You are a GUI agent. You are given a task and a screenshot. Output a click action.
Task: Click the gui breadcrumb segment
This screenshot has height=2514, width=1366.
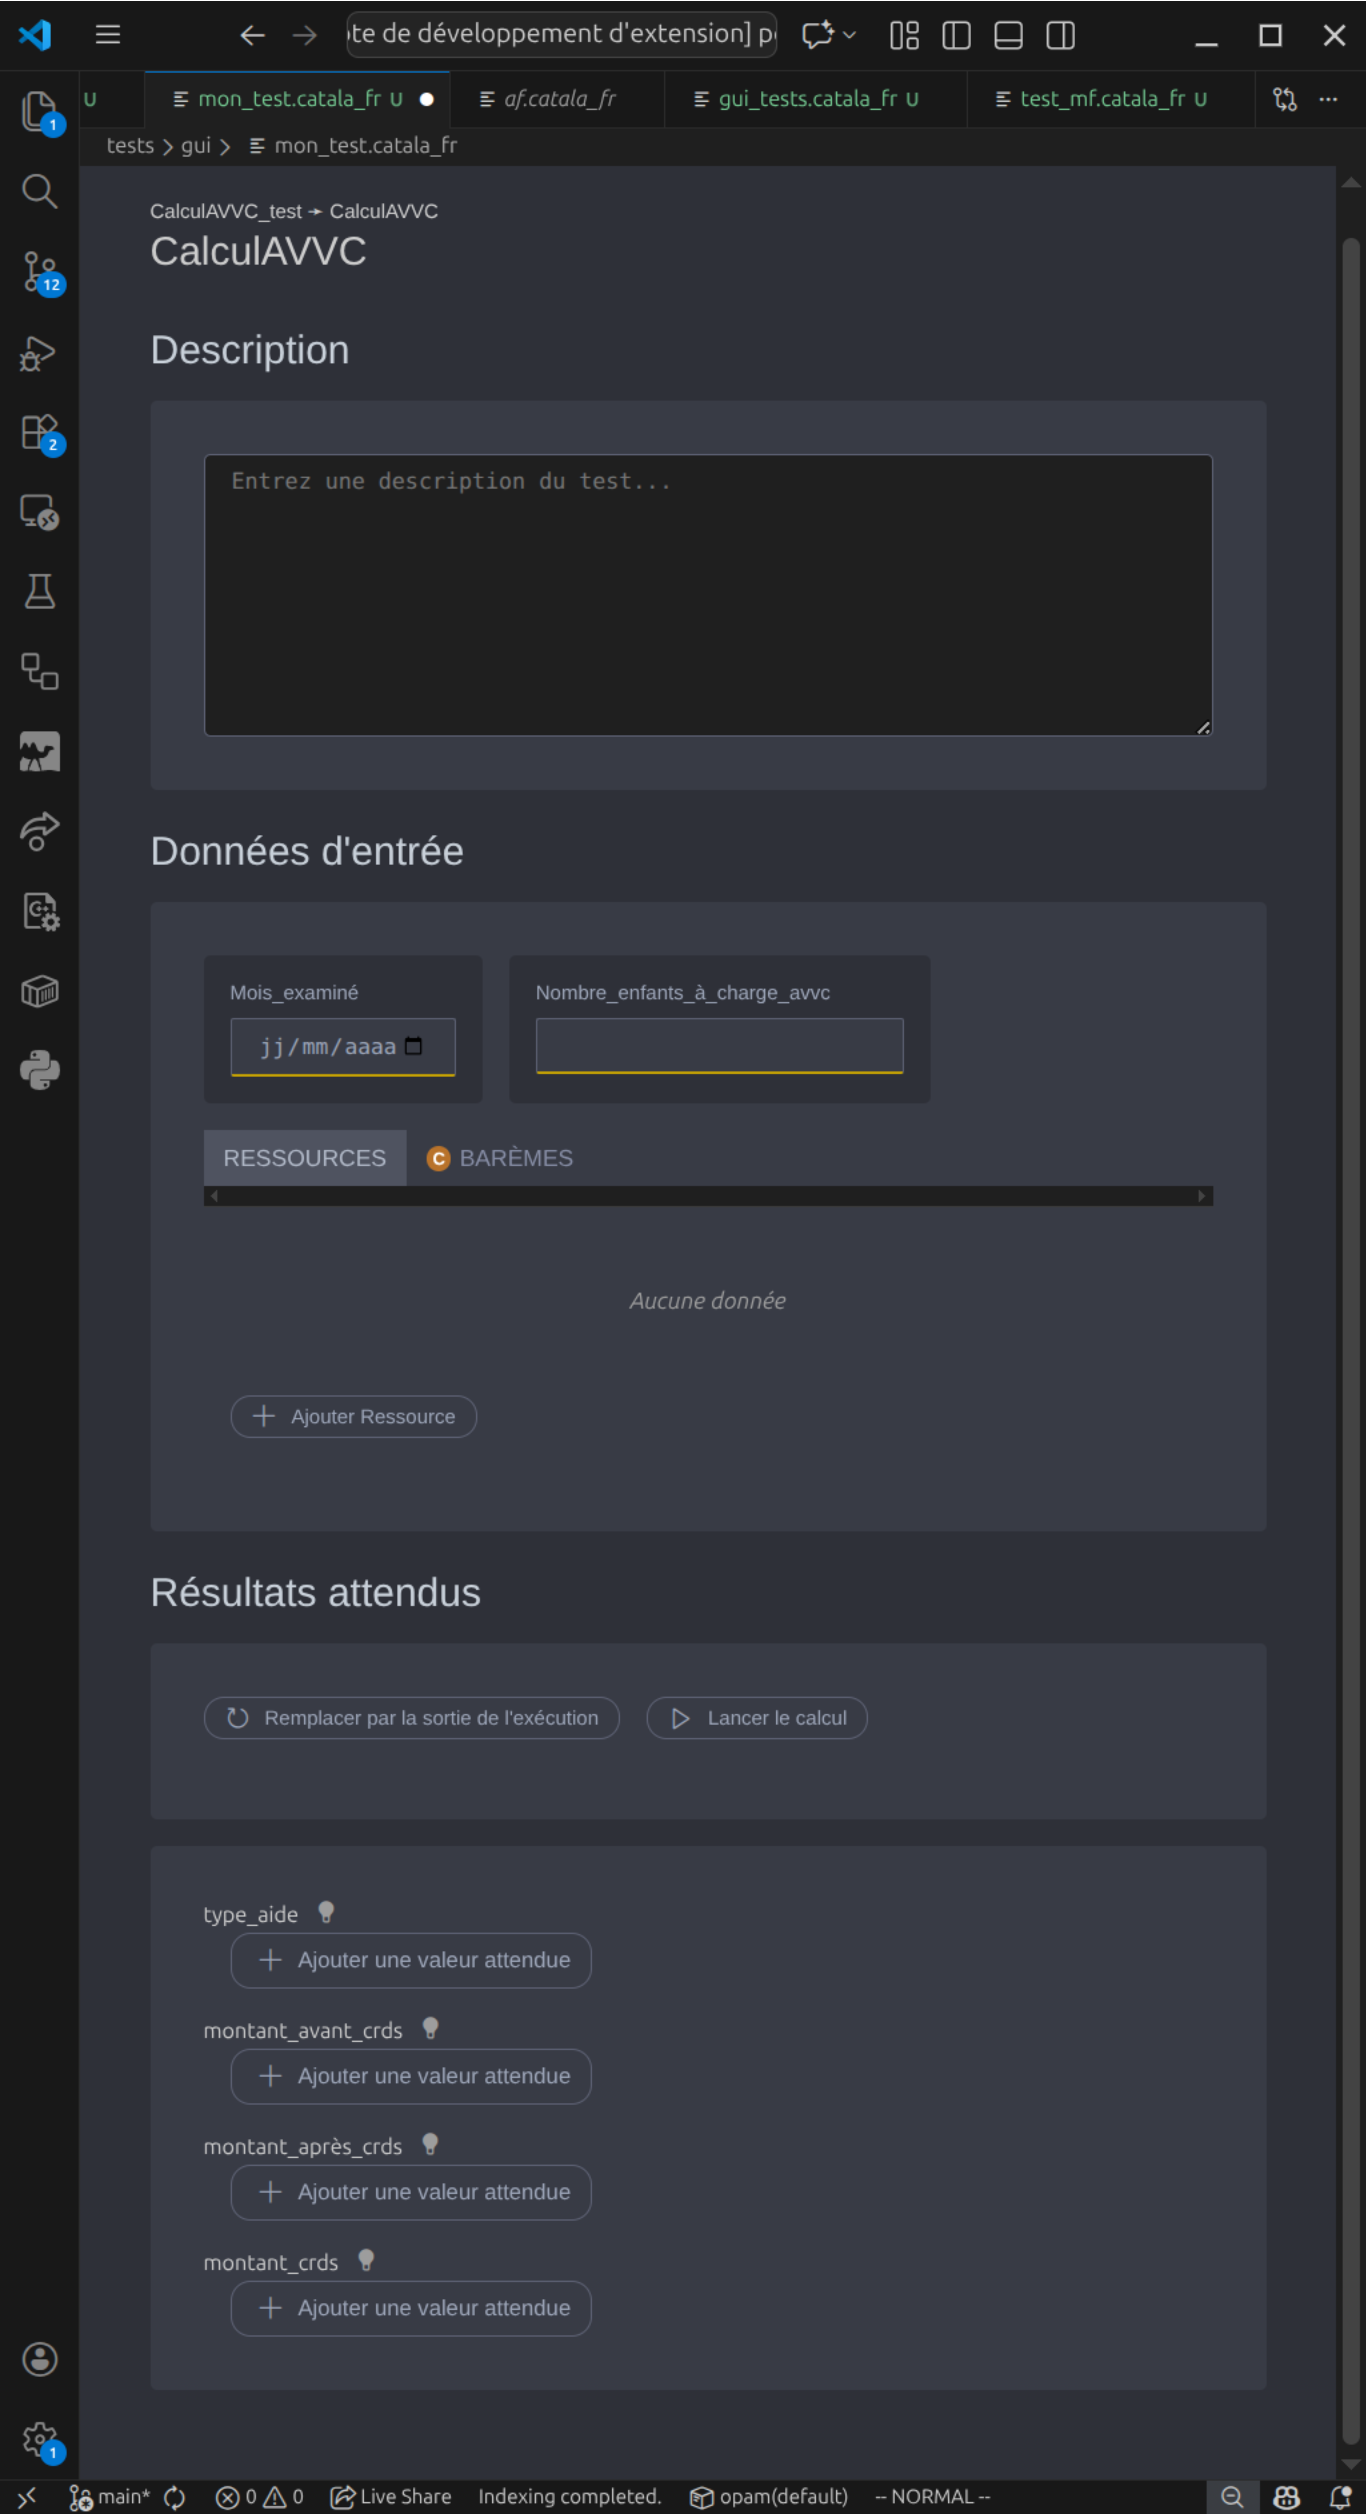196,146
